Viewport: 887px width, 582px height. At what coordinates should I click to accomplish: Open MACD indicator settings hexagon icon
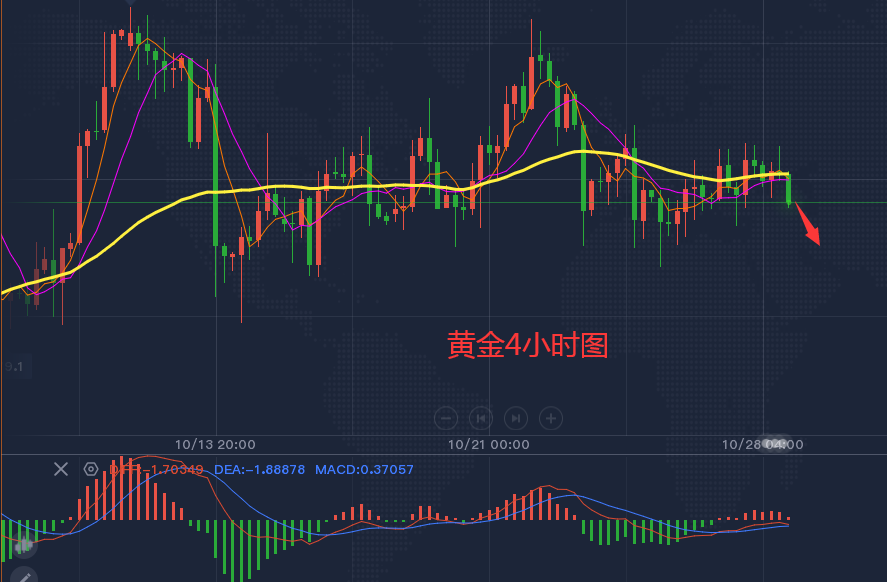click(91, 469)
